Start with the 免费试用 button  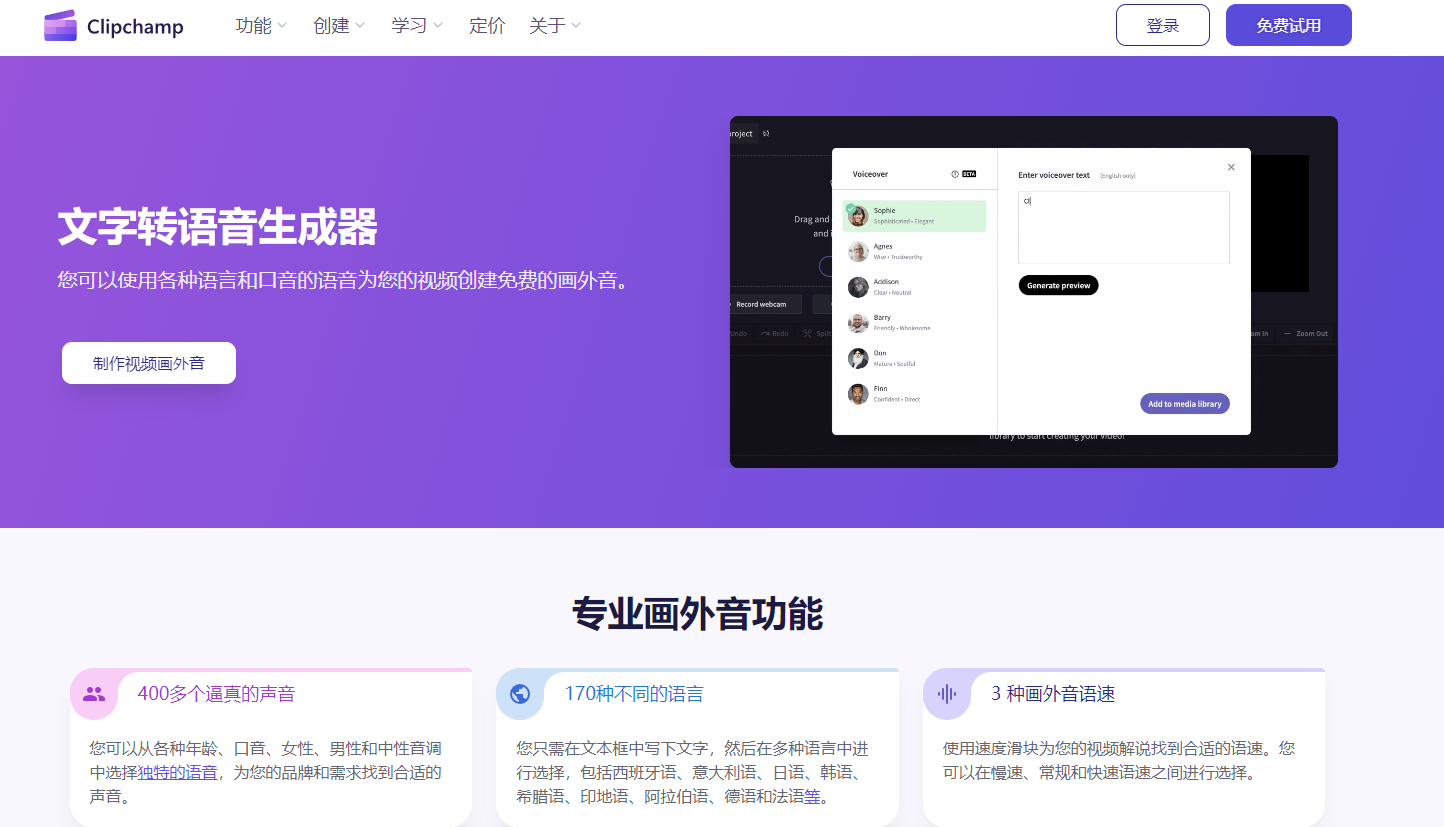tap(1289, 25)
